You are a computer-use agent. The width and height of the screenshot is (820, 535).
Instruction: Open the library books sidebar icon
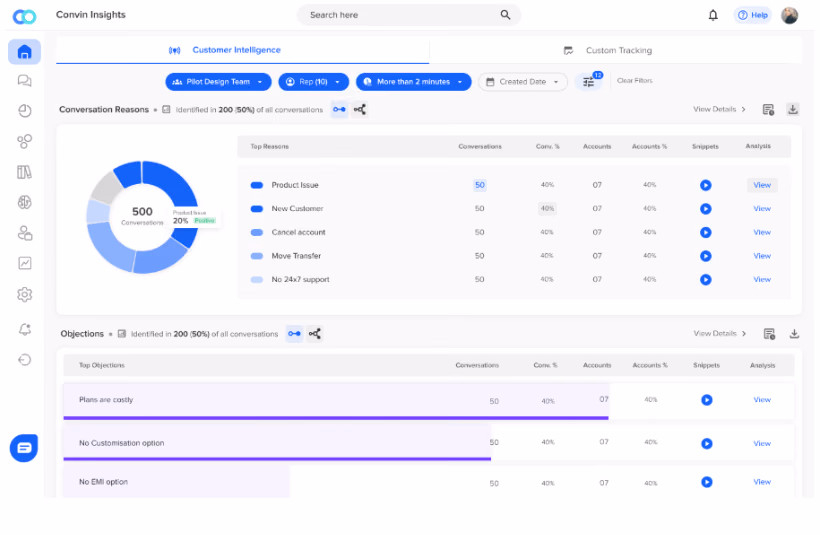tap(25, 172)
